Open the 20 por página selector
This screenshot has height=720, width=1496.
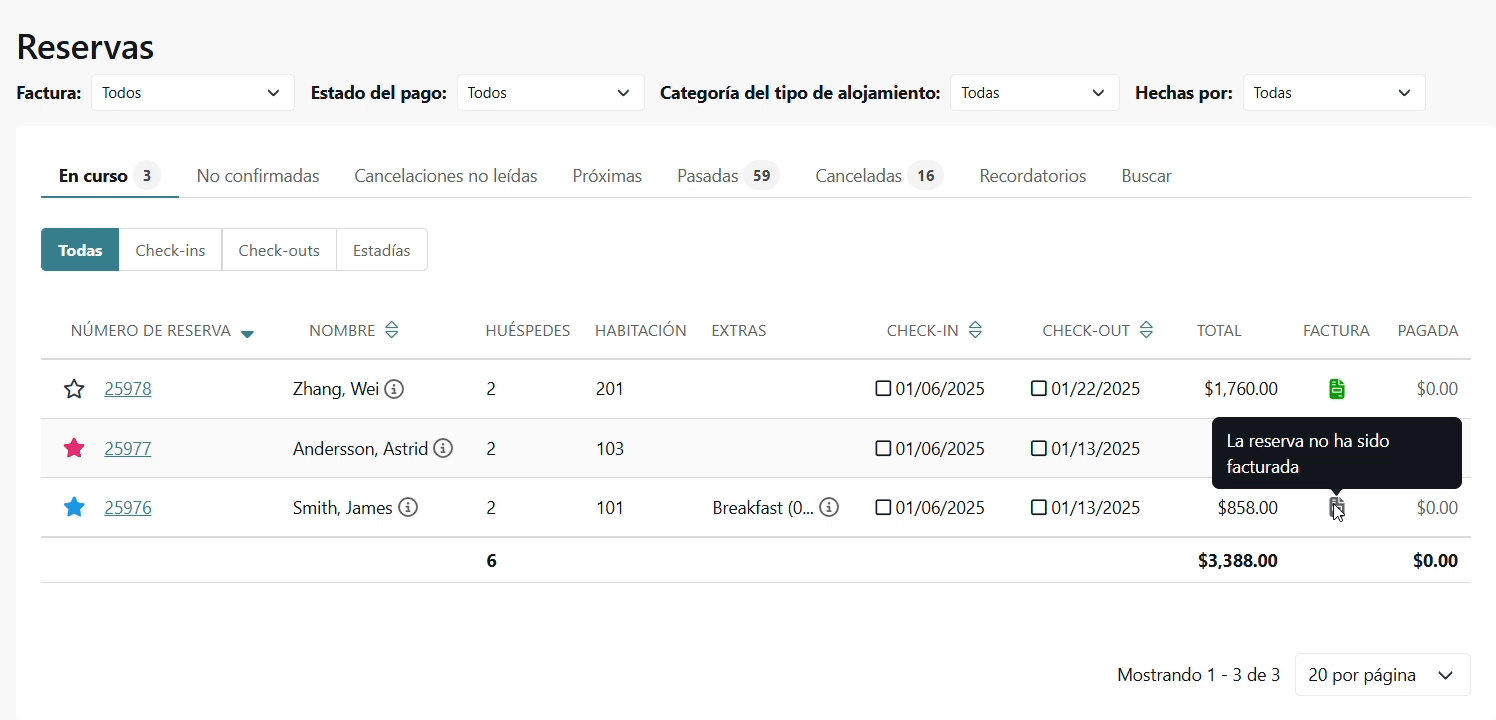point(1381,675)
